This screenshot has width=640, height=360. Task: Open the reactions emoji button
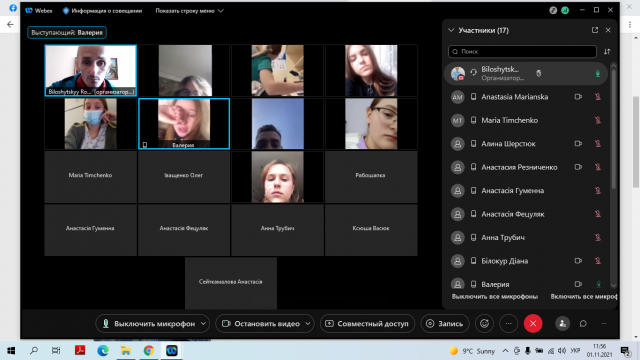tap(484, 324)
